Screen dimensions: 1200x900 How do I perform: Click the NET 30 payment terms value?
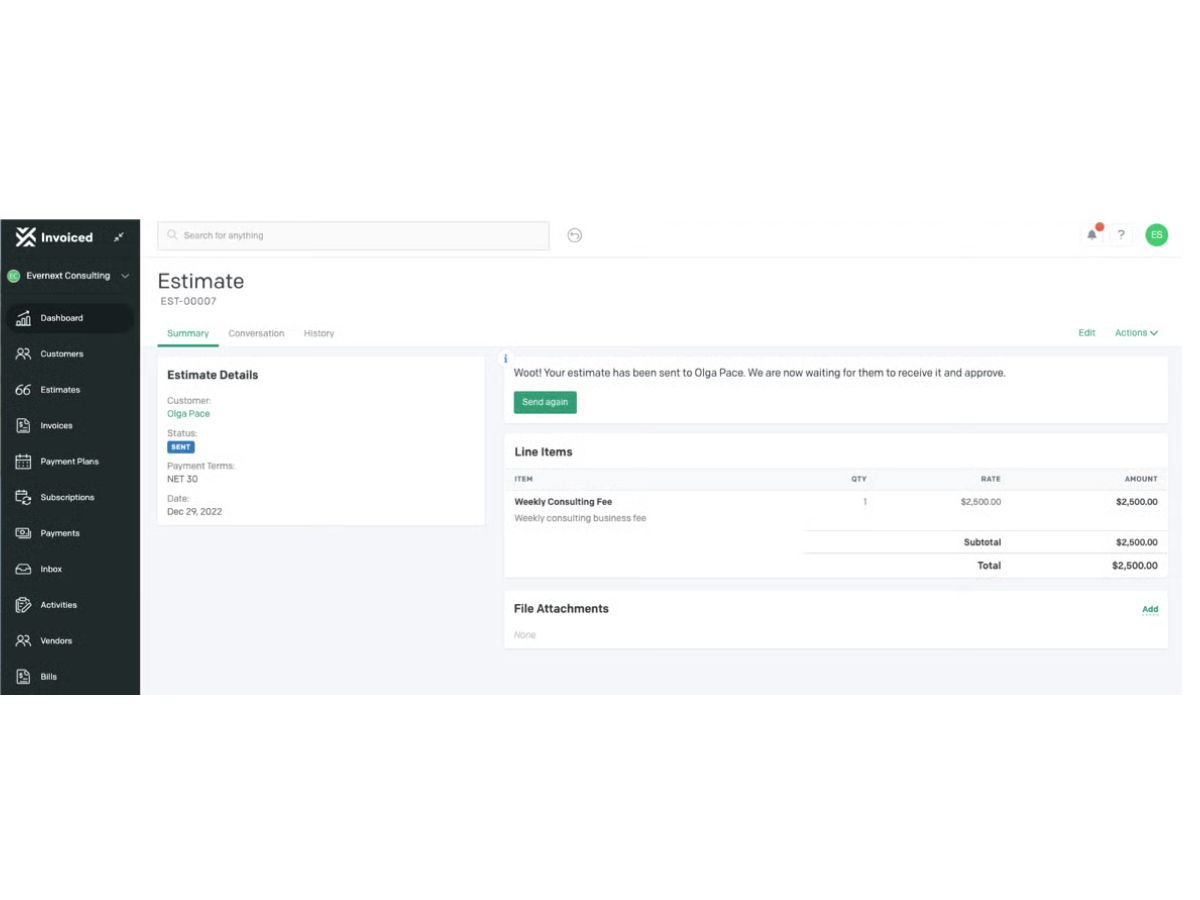pyautogui.click(x=183, y=479)
